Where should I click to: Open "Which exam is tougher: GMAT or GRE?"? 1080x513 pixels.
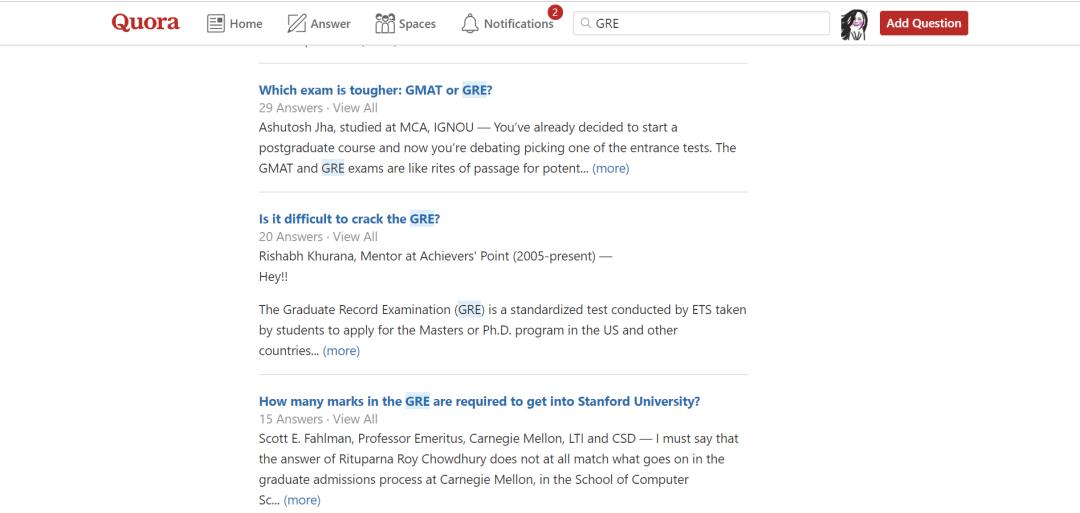point(375,90)
